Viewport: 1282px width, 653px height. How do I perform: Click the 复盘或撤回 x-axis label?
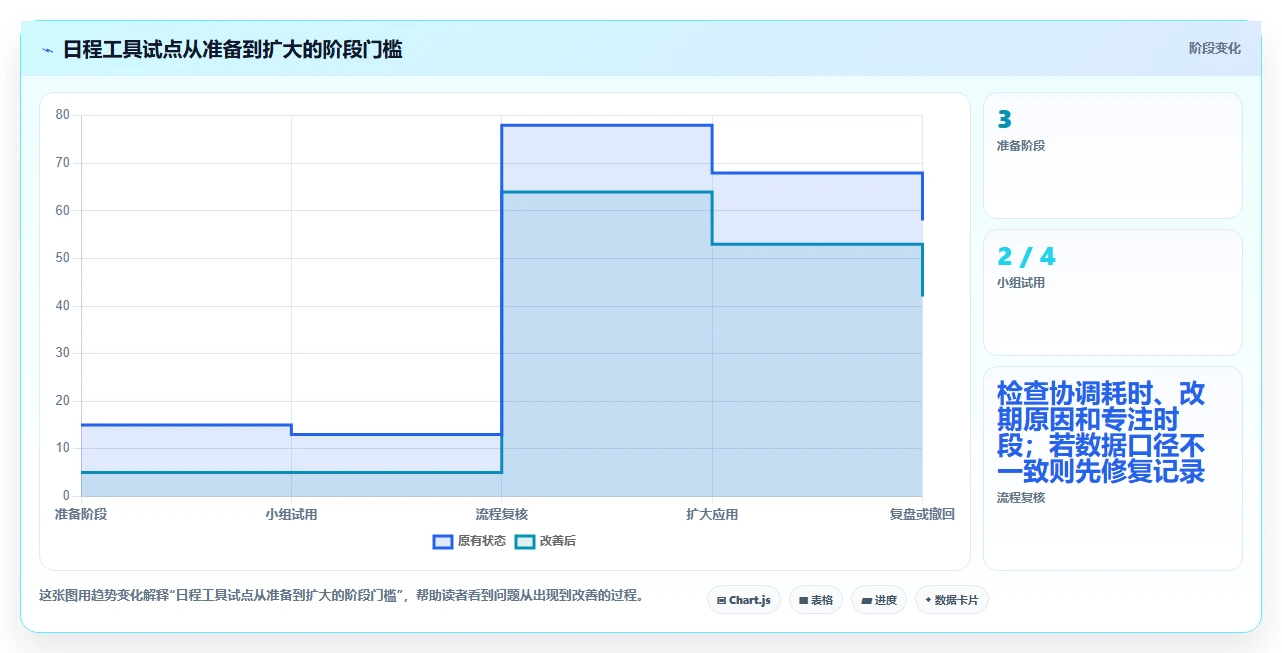922,514
